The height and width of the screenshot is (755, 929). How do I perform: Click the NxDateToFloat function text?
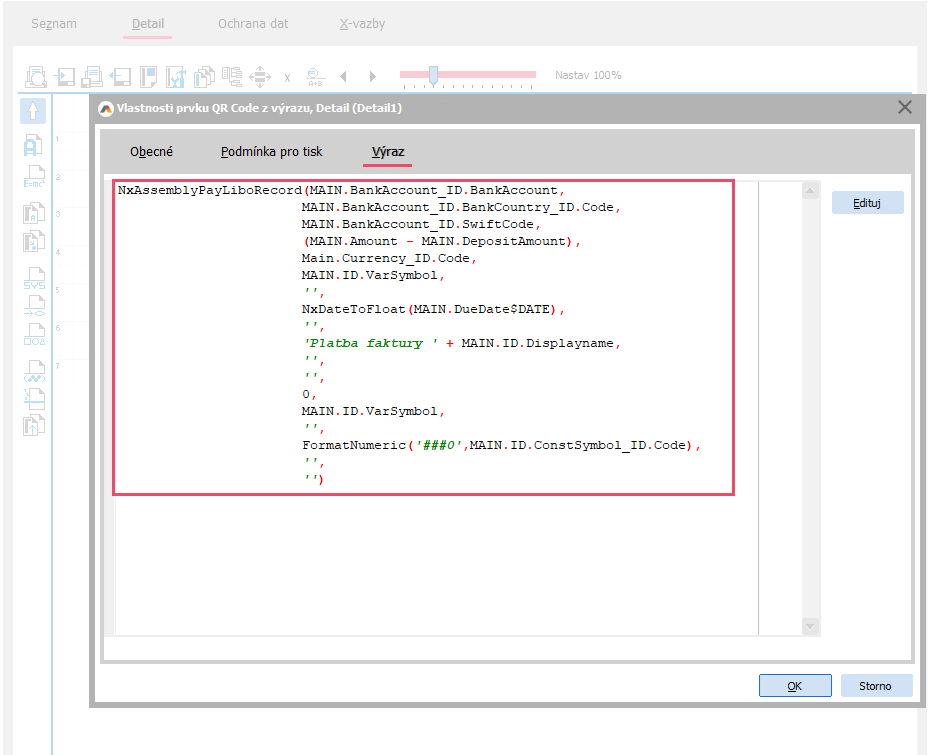coord(353,309)
